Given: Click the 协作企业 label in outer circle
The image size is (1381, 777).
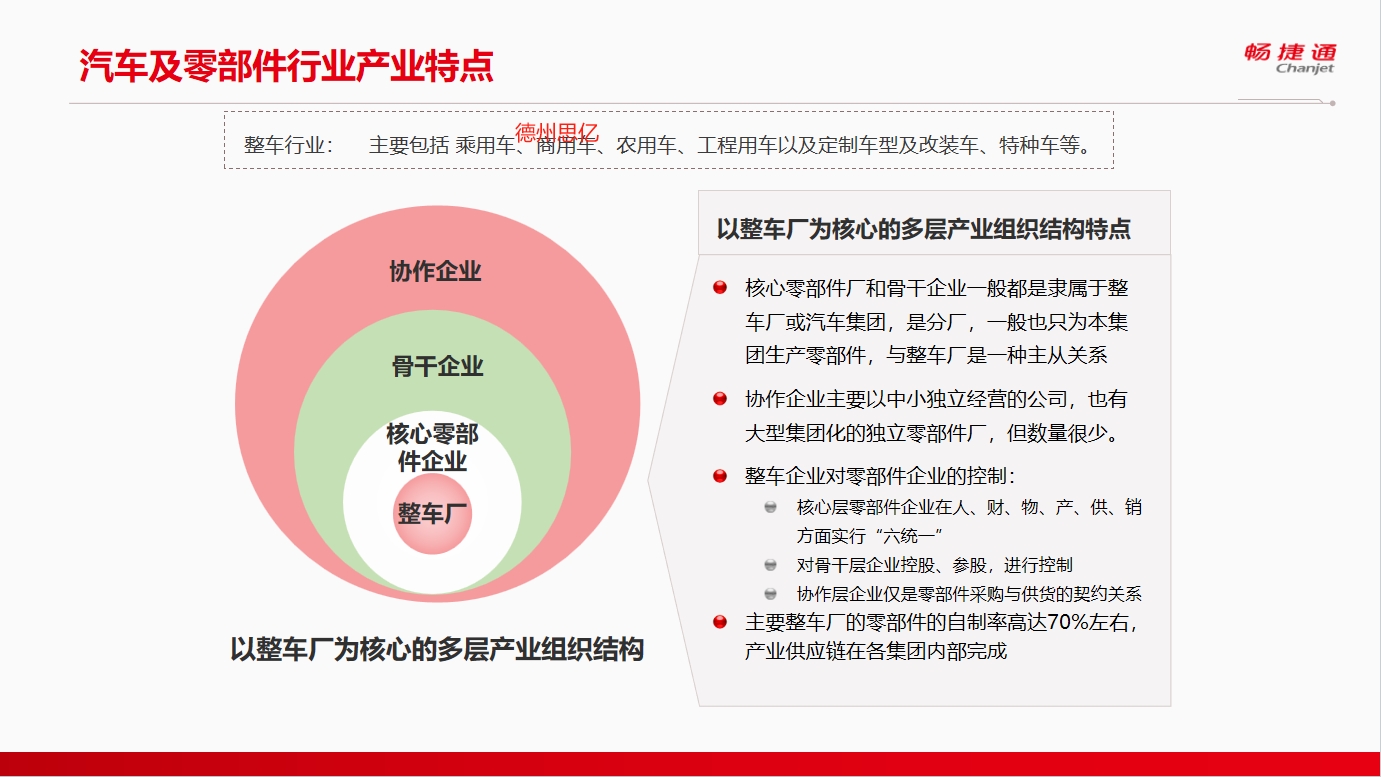Looking at the screenshot, I should (x=435, y=271).
